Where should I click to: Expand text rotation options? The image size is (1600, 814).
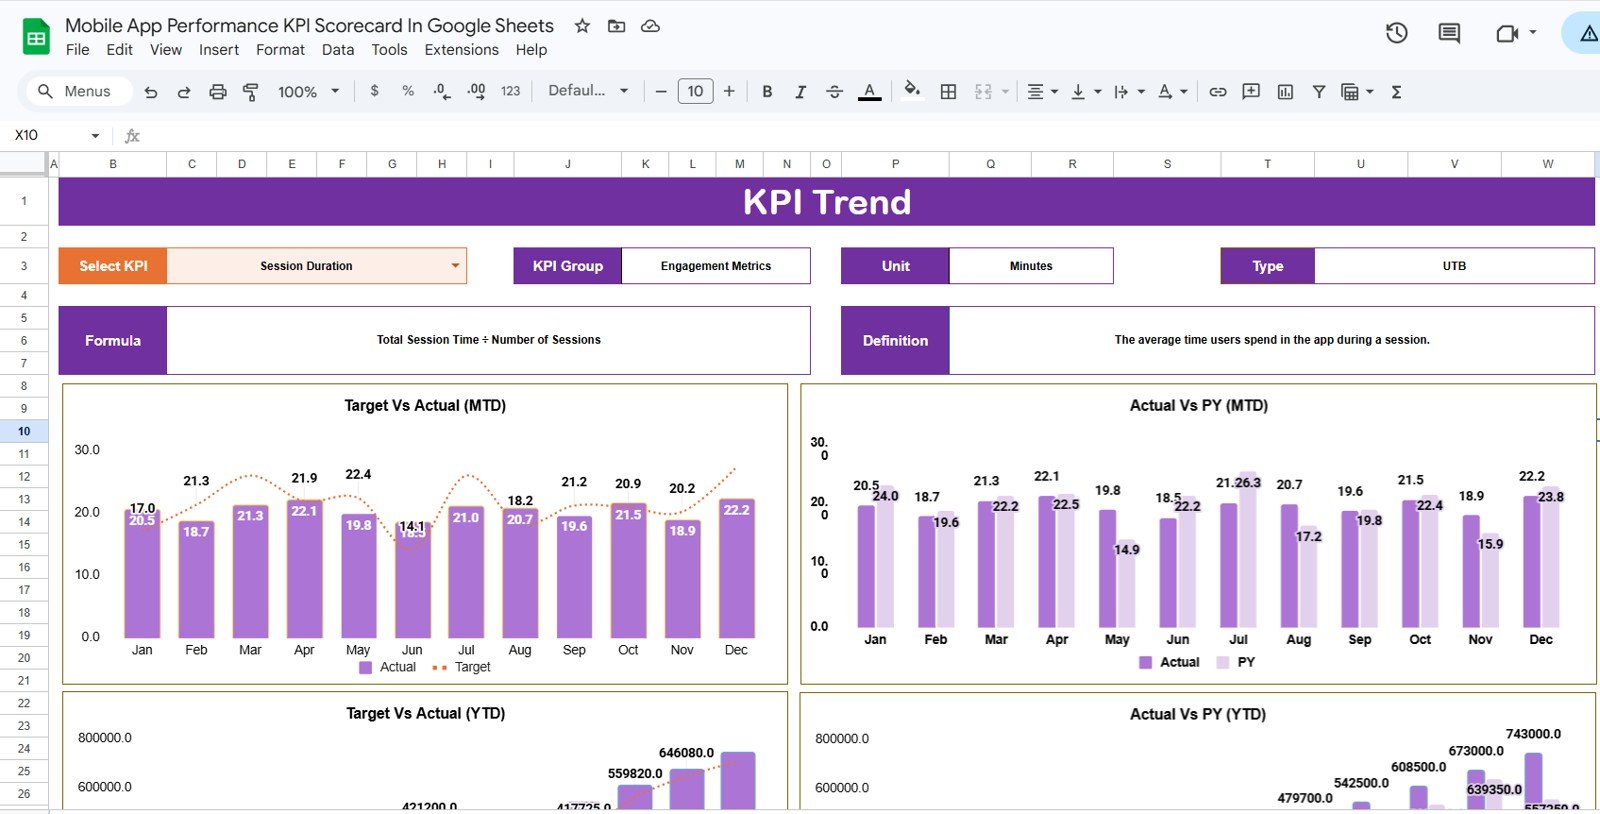1184,92
